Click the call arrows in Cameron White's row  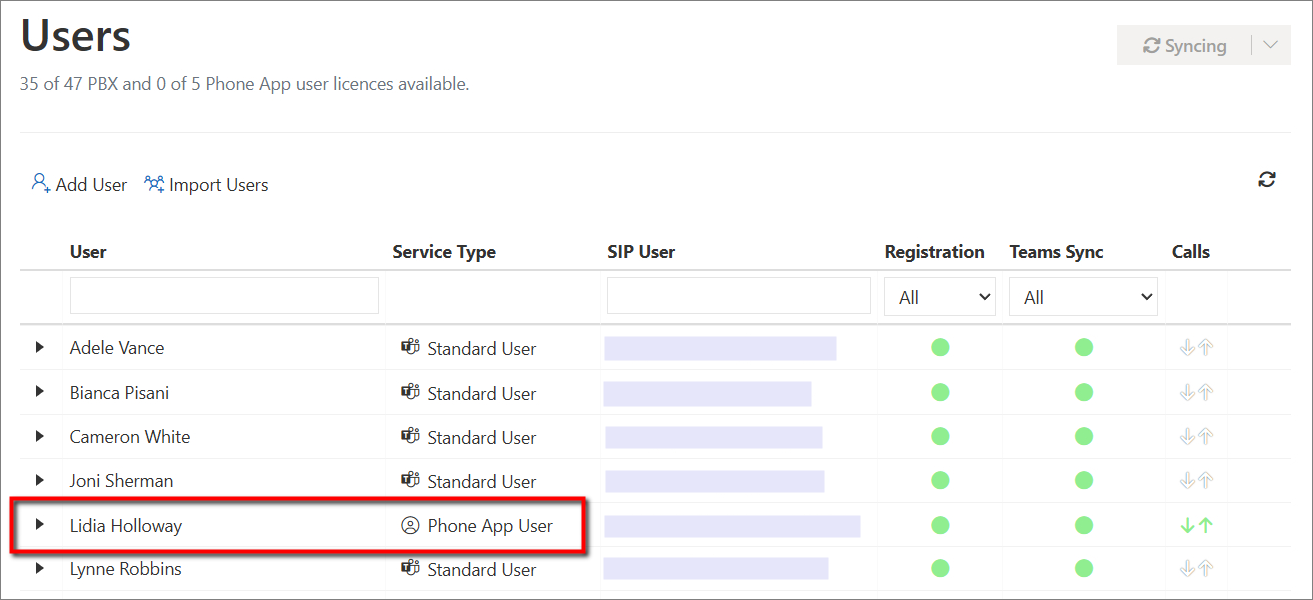point(1196,437)
